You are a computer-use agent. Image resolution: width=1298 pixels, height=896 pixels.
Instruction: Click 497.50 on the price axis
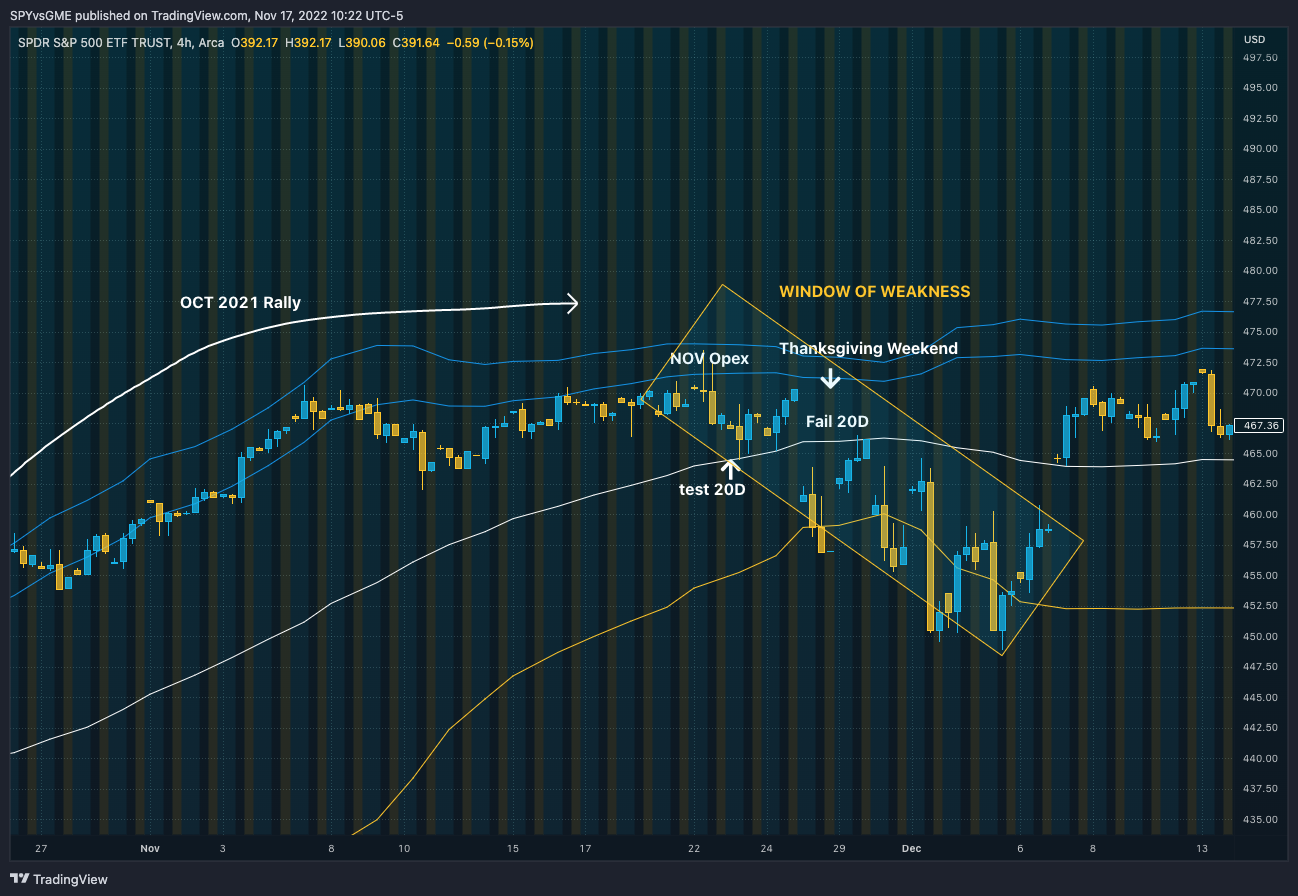[1260, 58]
